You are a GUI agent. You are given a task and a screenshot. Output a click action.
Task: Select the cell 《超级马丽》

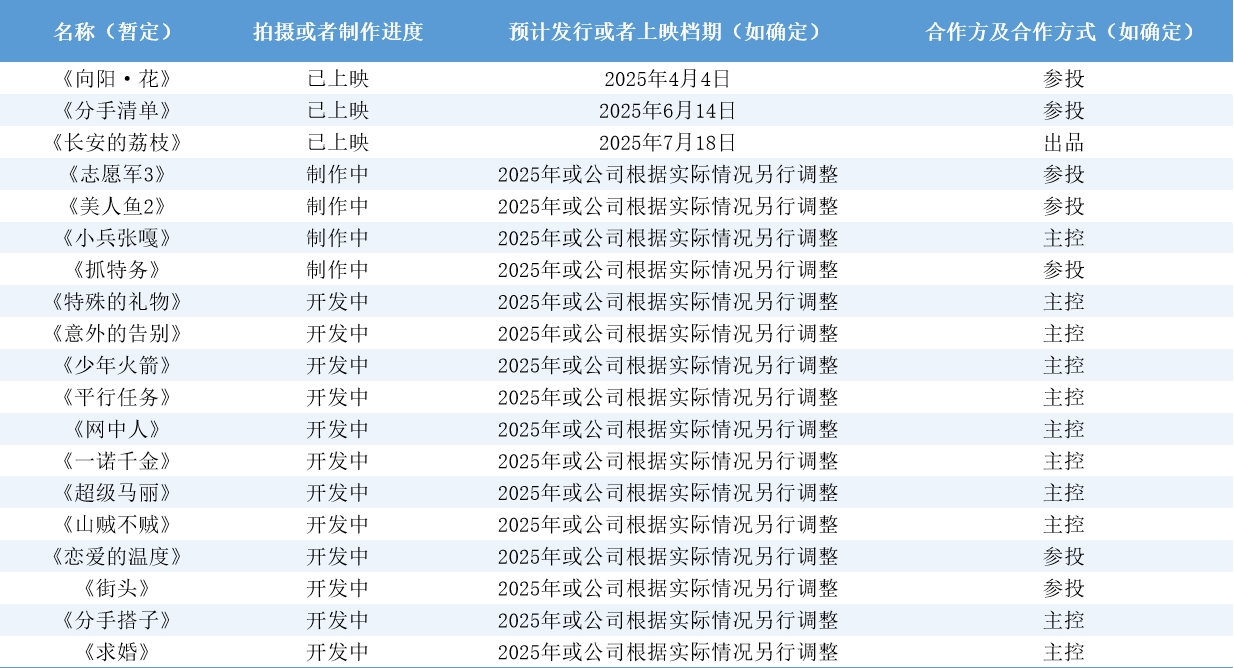point(116,493)
